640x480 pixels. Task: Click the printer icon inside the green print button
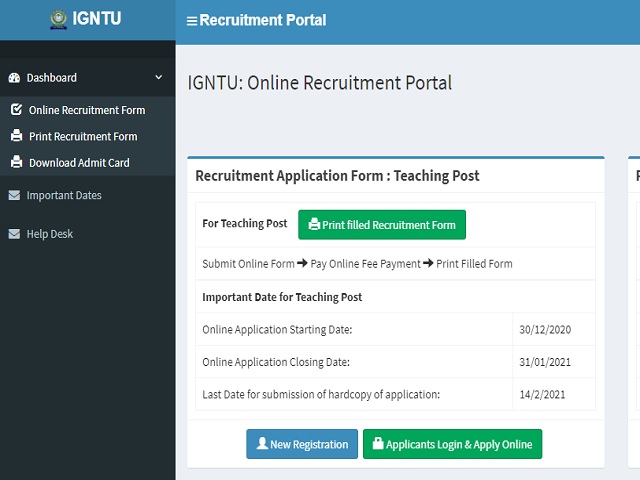tap(314, 224)
